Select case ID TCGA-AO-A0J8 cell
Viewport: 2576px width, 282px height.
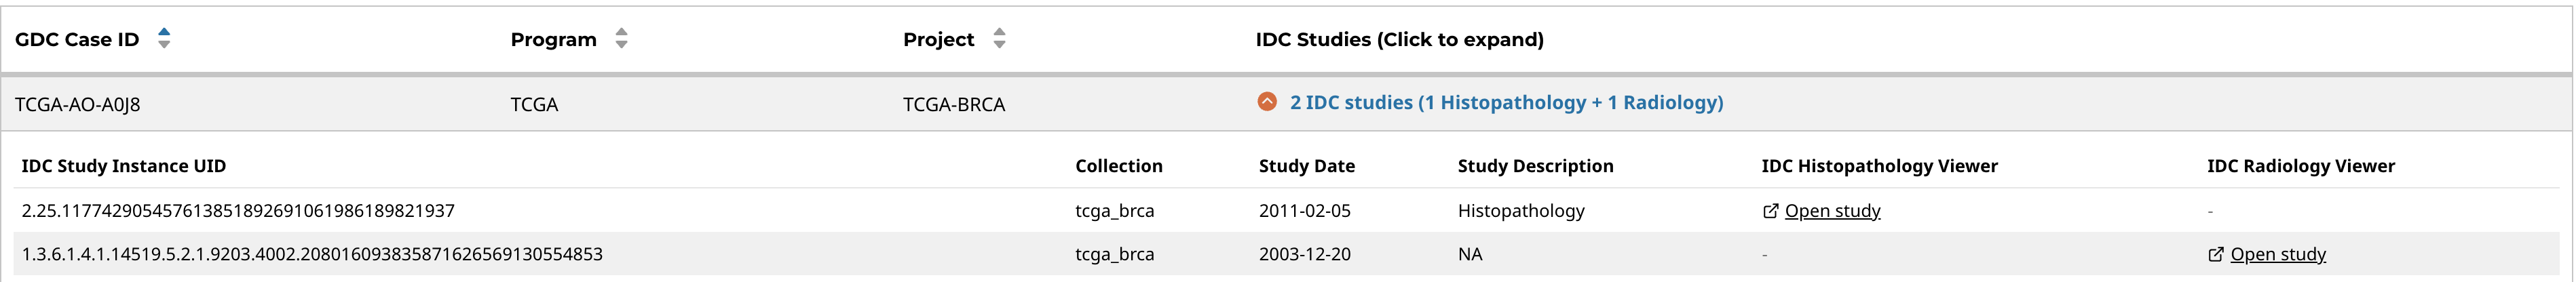point(77,104)
